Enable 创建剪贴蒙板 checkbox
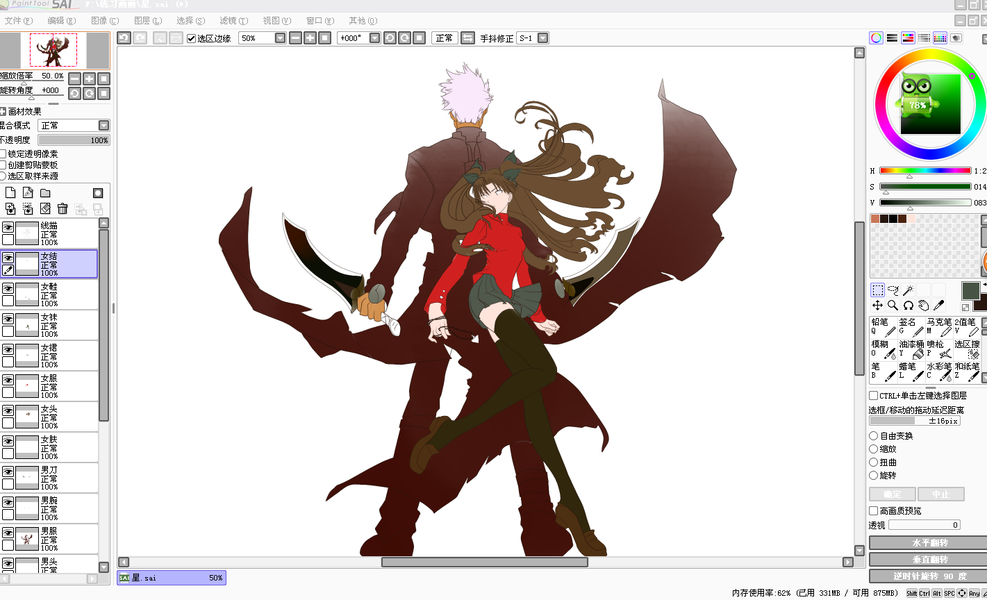The height and width of the screenshot is (600, 987). (3, 165)
